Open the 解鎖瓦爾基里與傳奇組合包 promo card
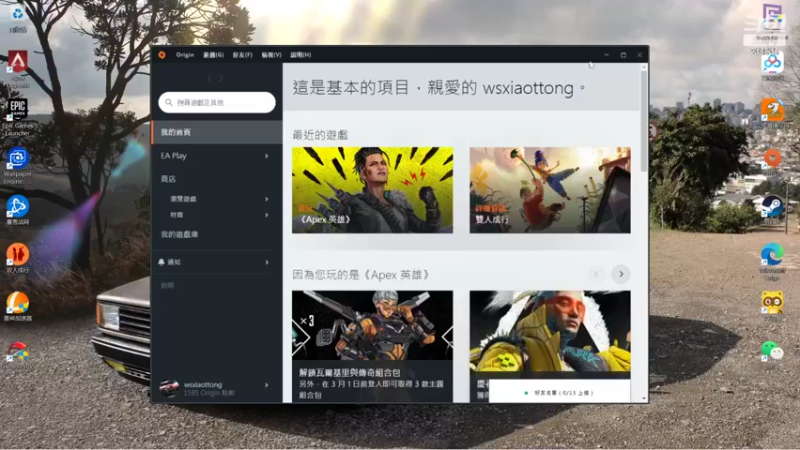This screenshot has width=800, height=450. coord(372,346)
